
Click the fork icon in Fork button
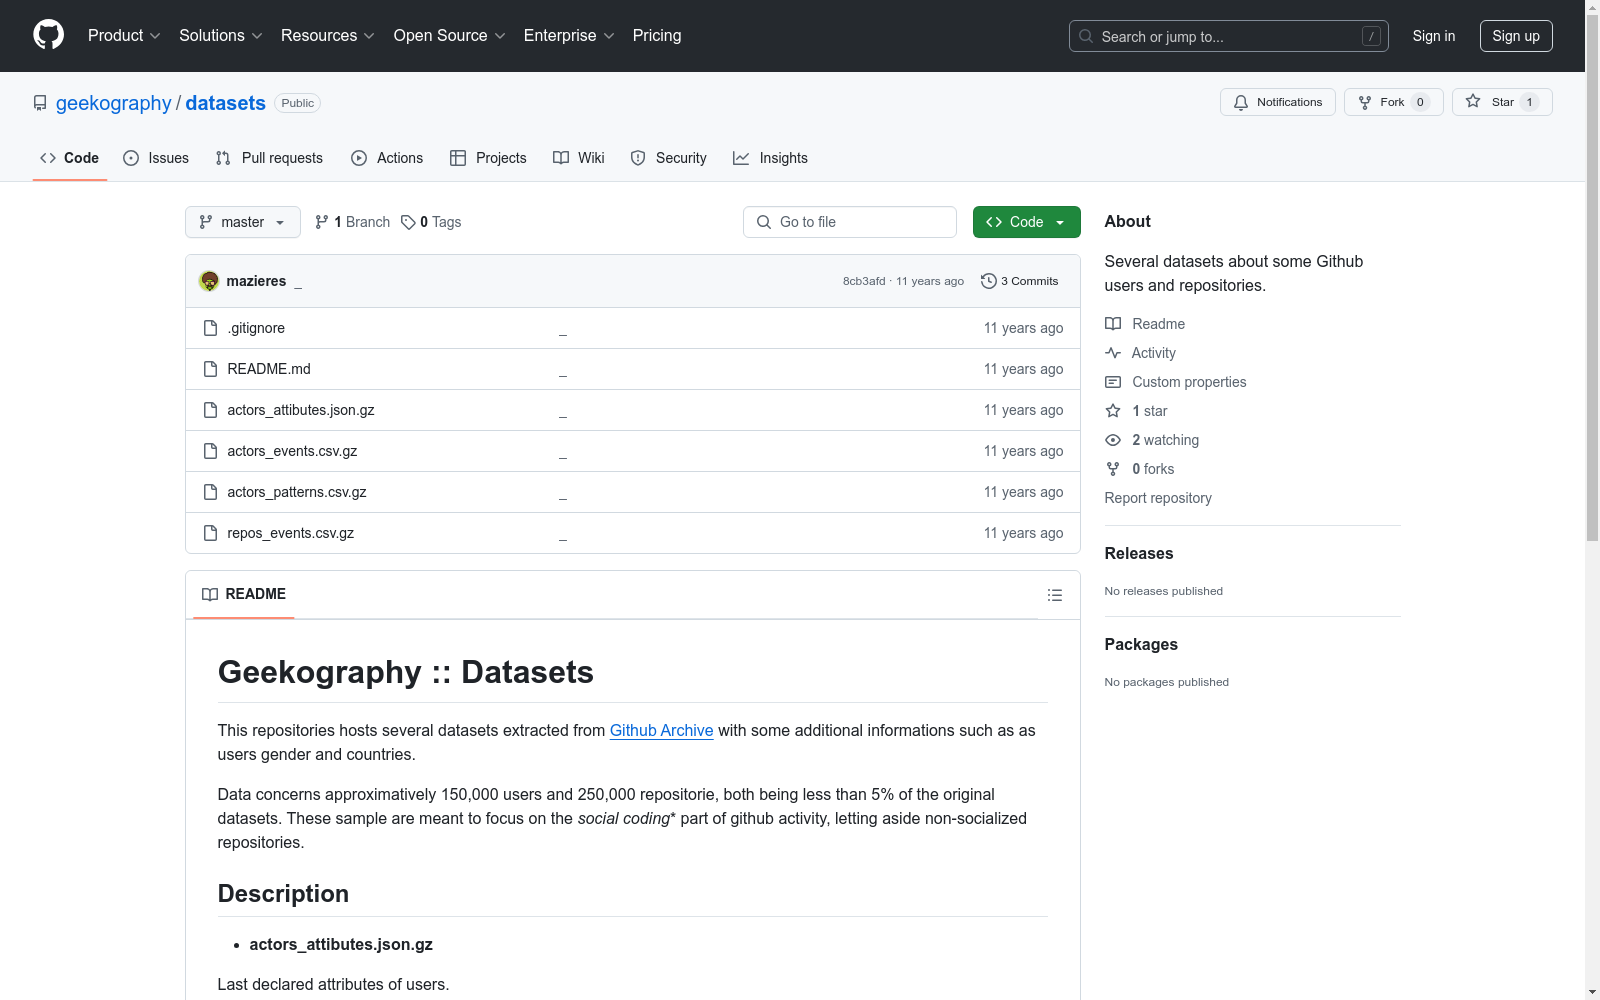(x=1365, y=102)
